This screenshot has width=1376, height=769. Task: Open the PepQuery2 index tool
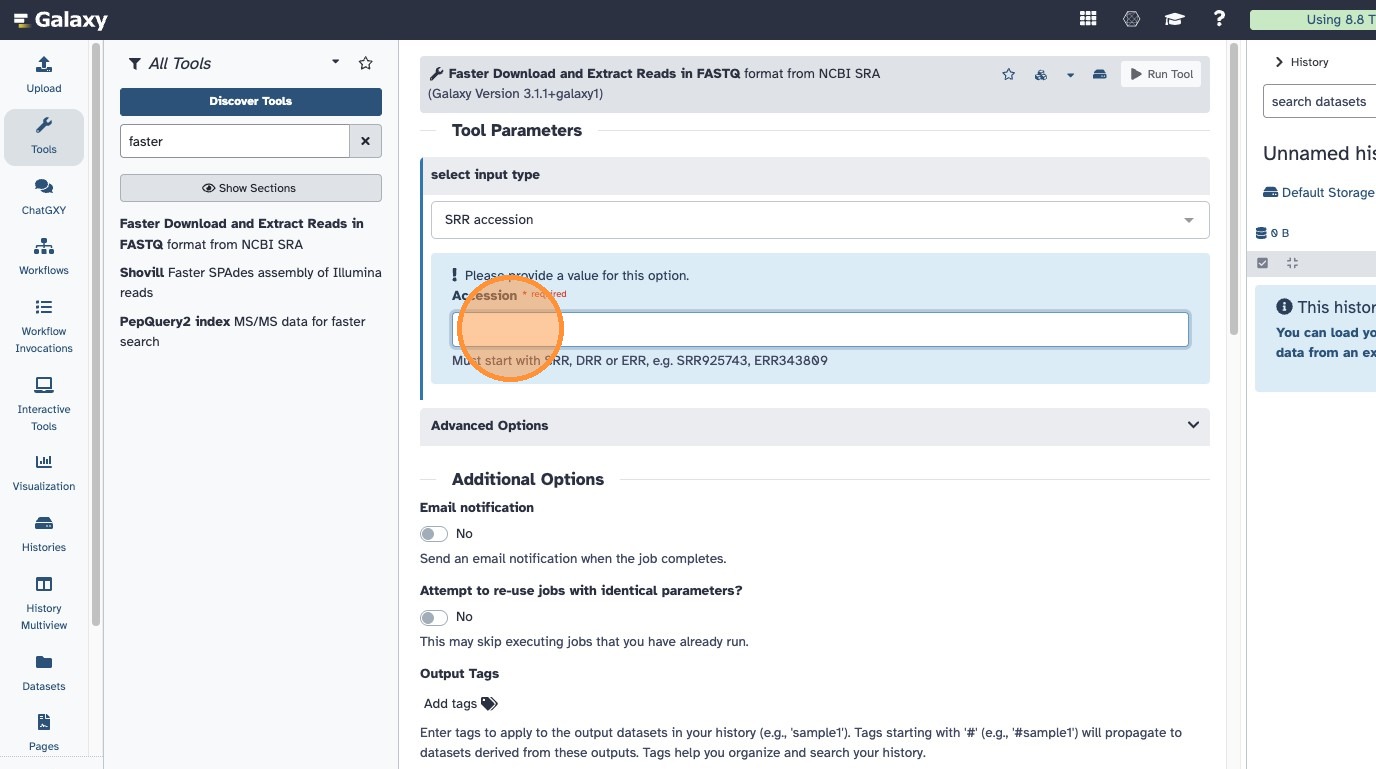(243, 332)
